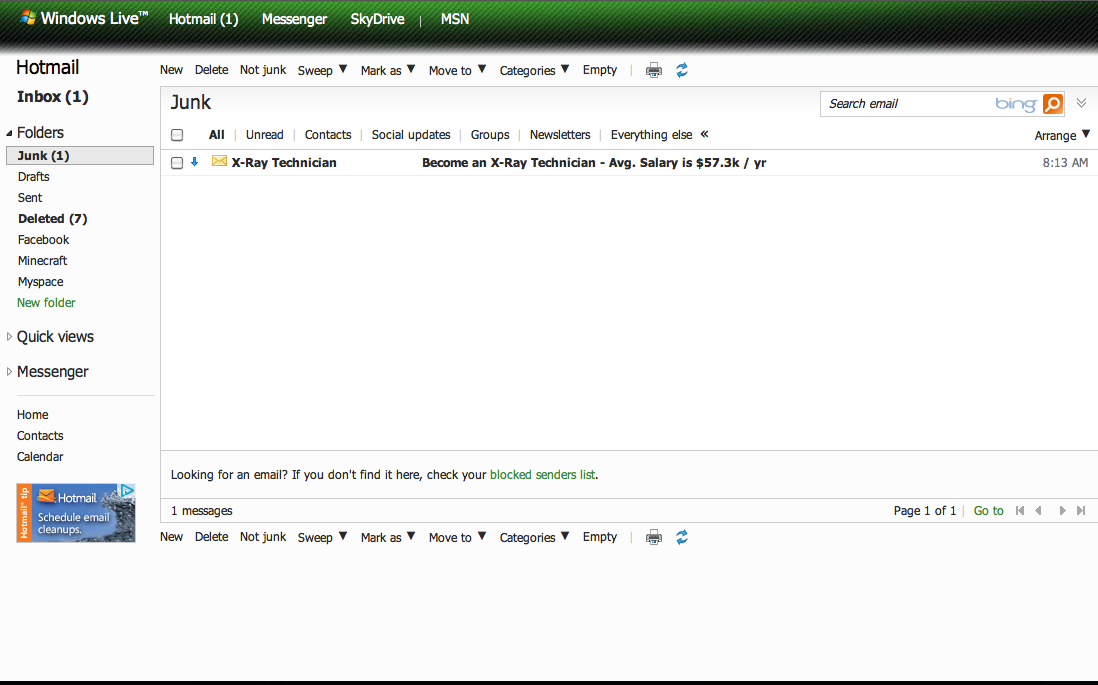Open the Inbox (1) folder
1098x685 pixels.
click(53, 97)
